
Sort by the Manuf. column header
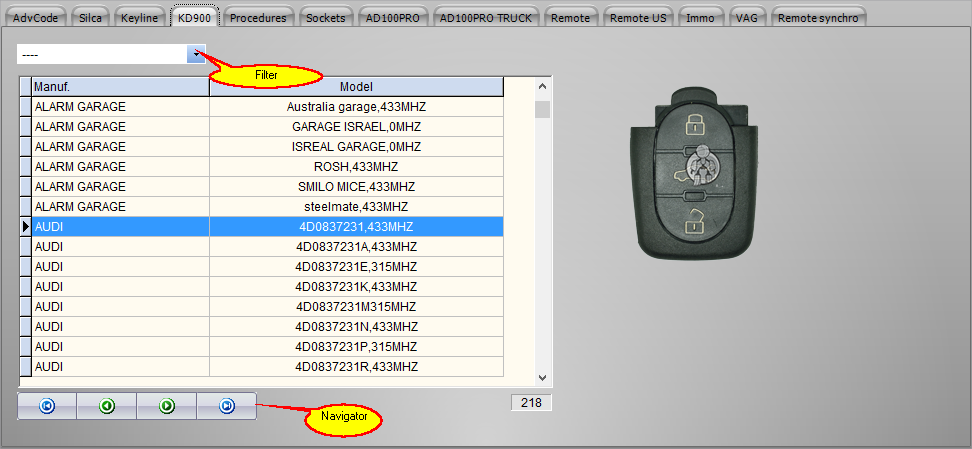(x=120, y=87)
